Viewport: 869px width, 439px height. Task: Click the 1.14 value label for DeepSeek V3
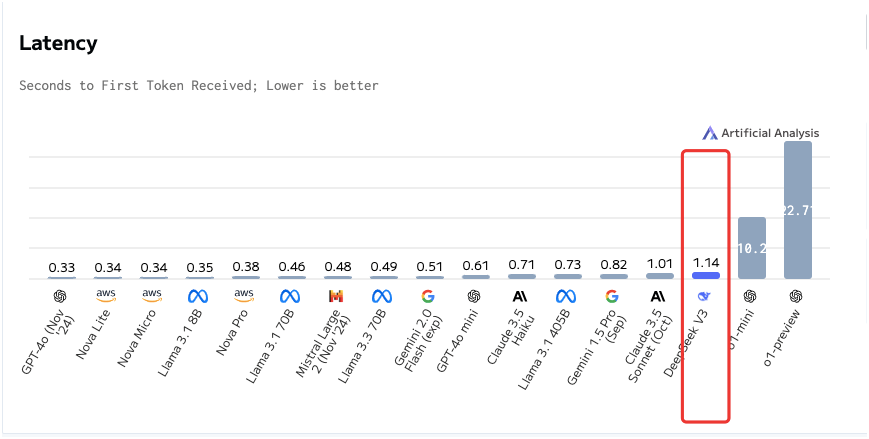pyautogui.click(x=705, y=262)
